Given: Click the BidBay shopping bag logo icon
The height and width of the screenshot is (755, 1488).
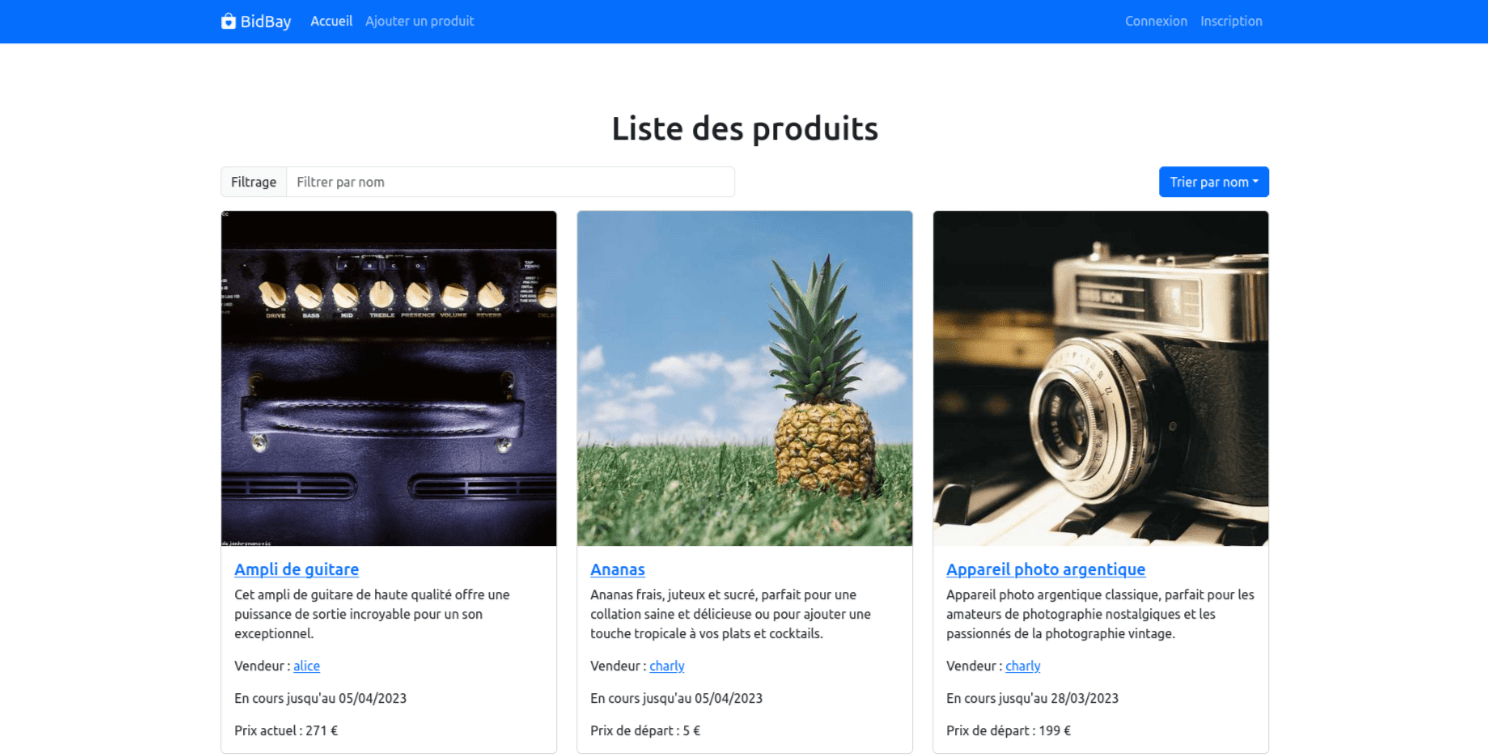Looking at the screenshot, I should 228,21.
